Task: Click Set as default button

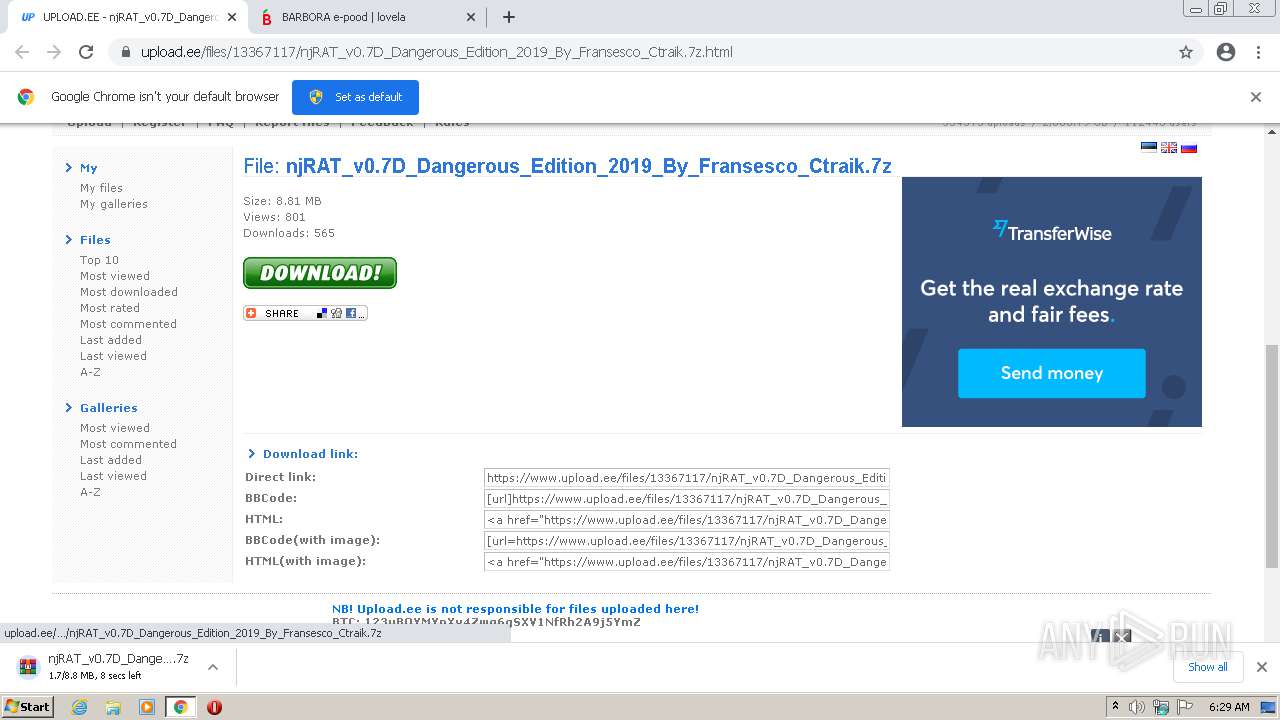Action: point(355,97)
